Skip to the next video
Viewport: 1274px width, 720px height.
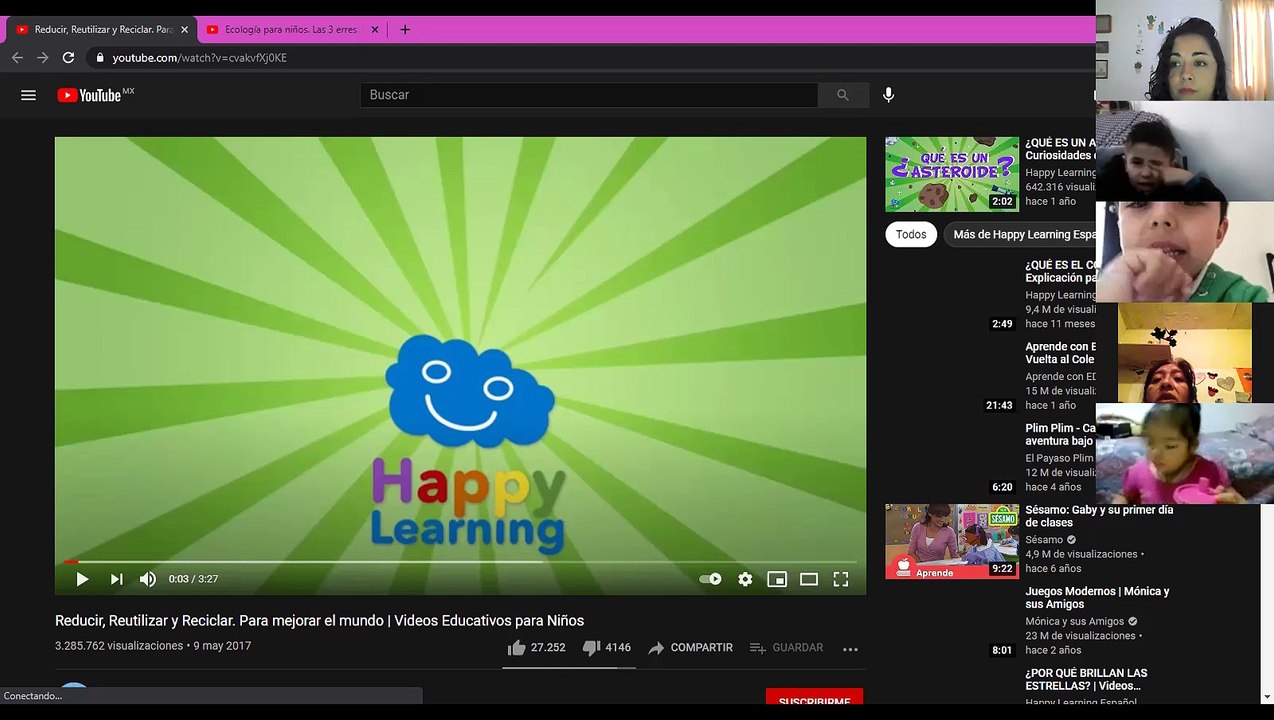(x=116, y=579)
